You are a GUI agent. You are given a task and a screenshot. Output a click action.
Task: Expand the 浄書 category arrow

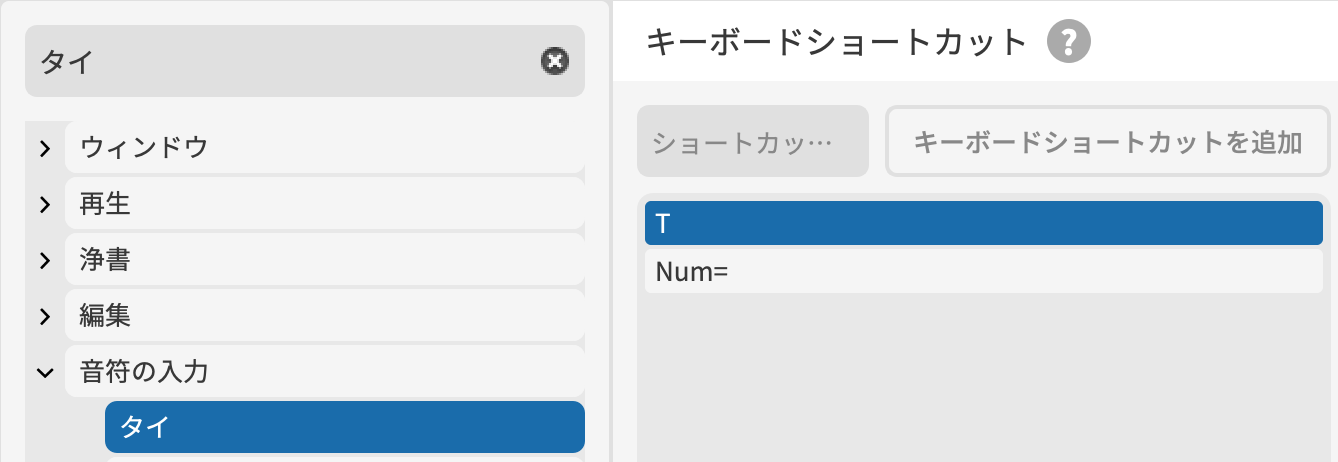point(44,261)
